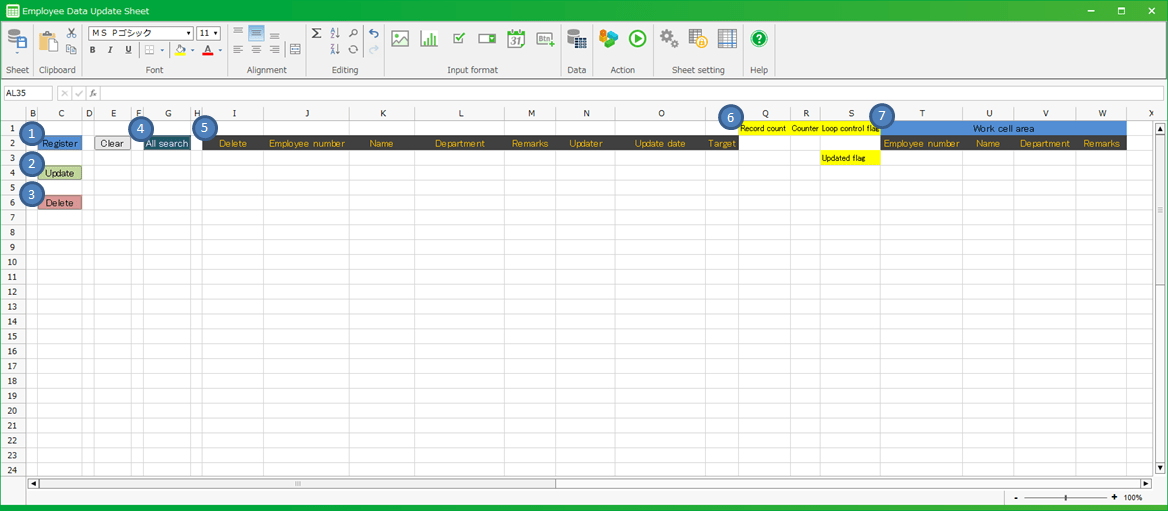1168x511 pixels.
Task: Open Sheet setting gears icon
Action: (669, 39)
